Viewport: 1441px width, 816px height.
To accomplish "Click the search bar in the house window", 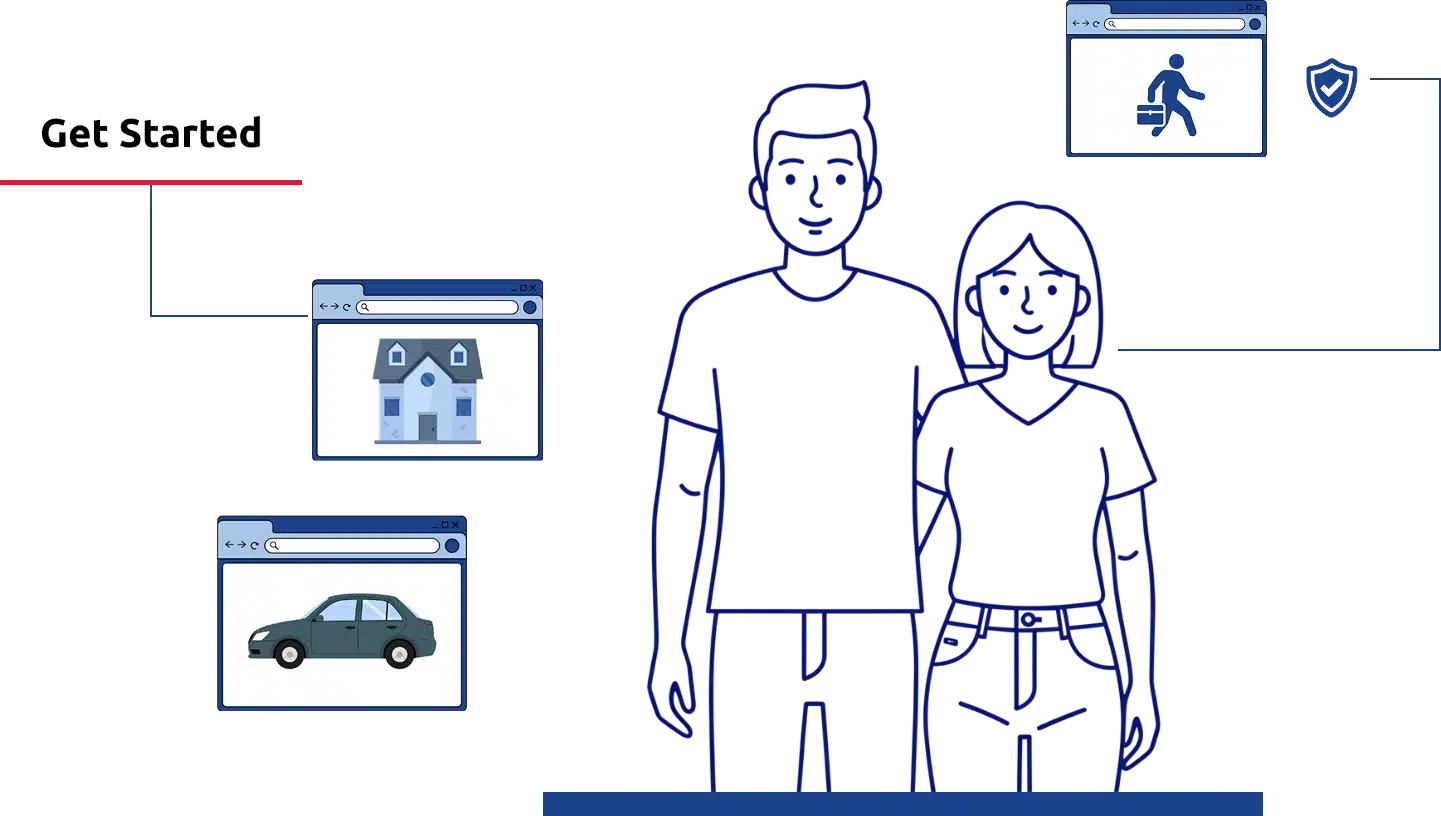I will 438,307.
